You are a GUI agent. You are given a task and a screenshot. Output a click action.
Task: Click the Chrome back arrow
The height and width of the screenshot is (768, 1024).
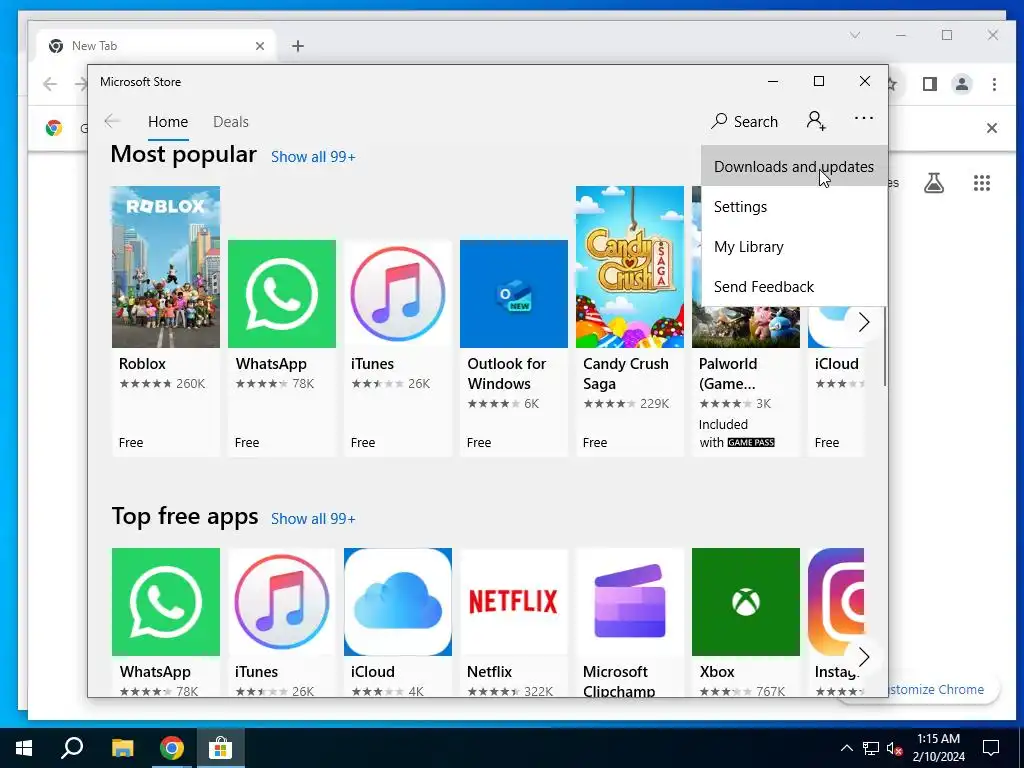point(50,84)
